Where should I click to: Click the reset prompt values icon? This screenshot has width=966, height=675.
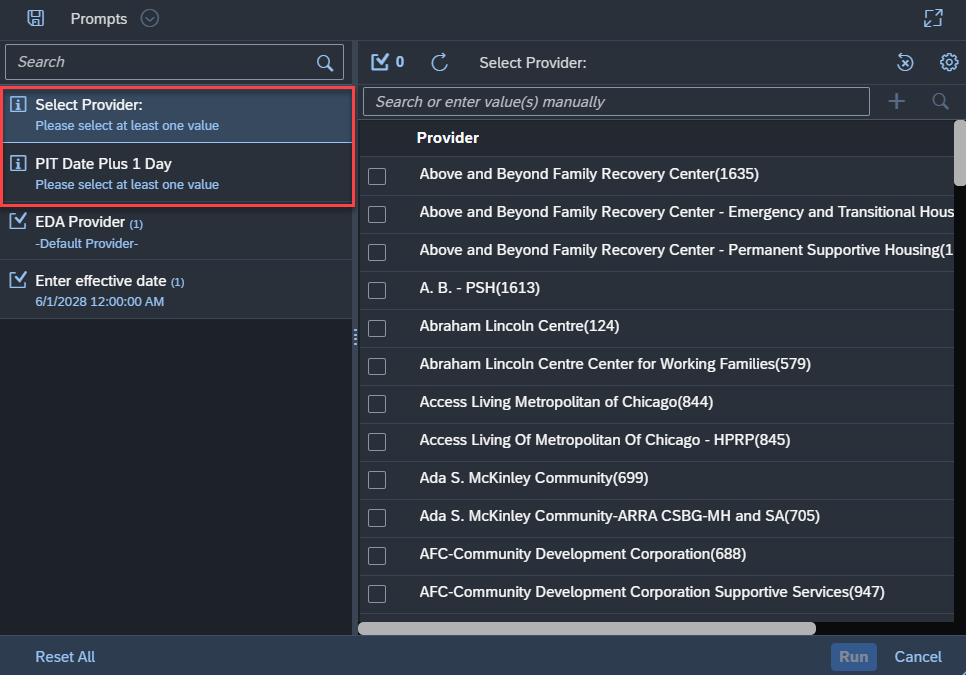[x=905, y=62]
